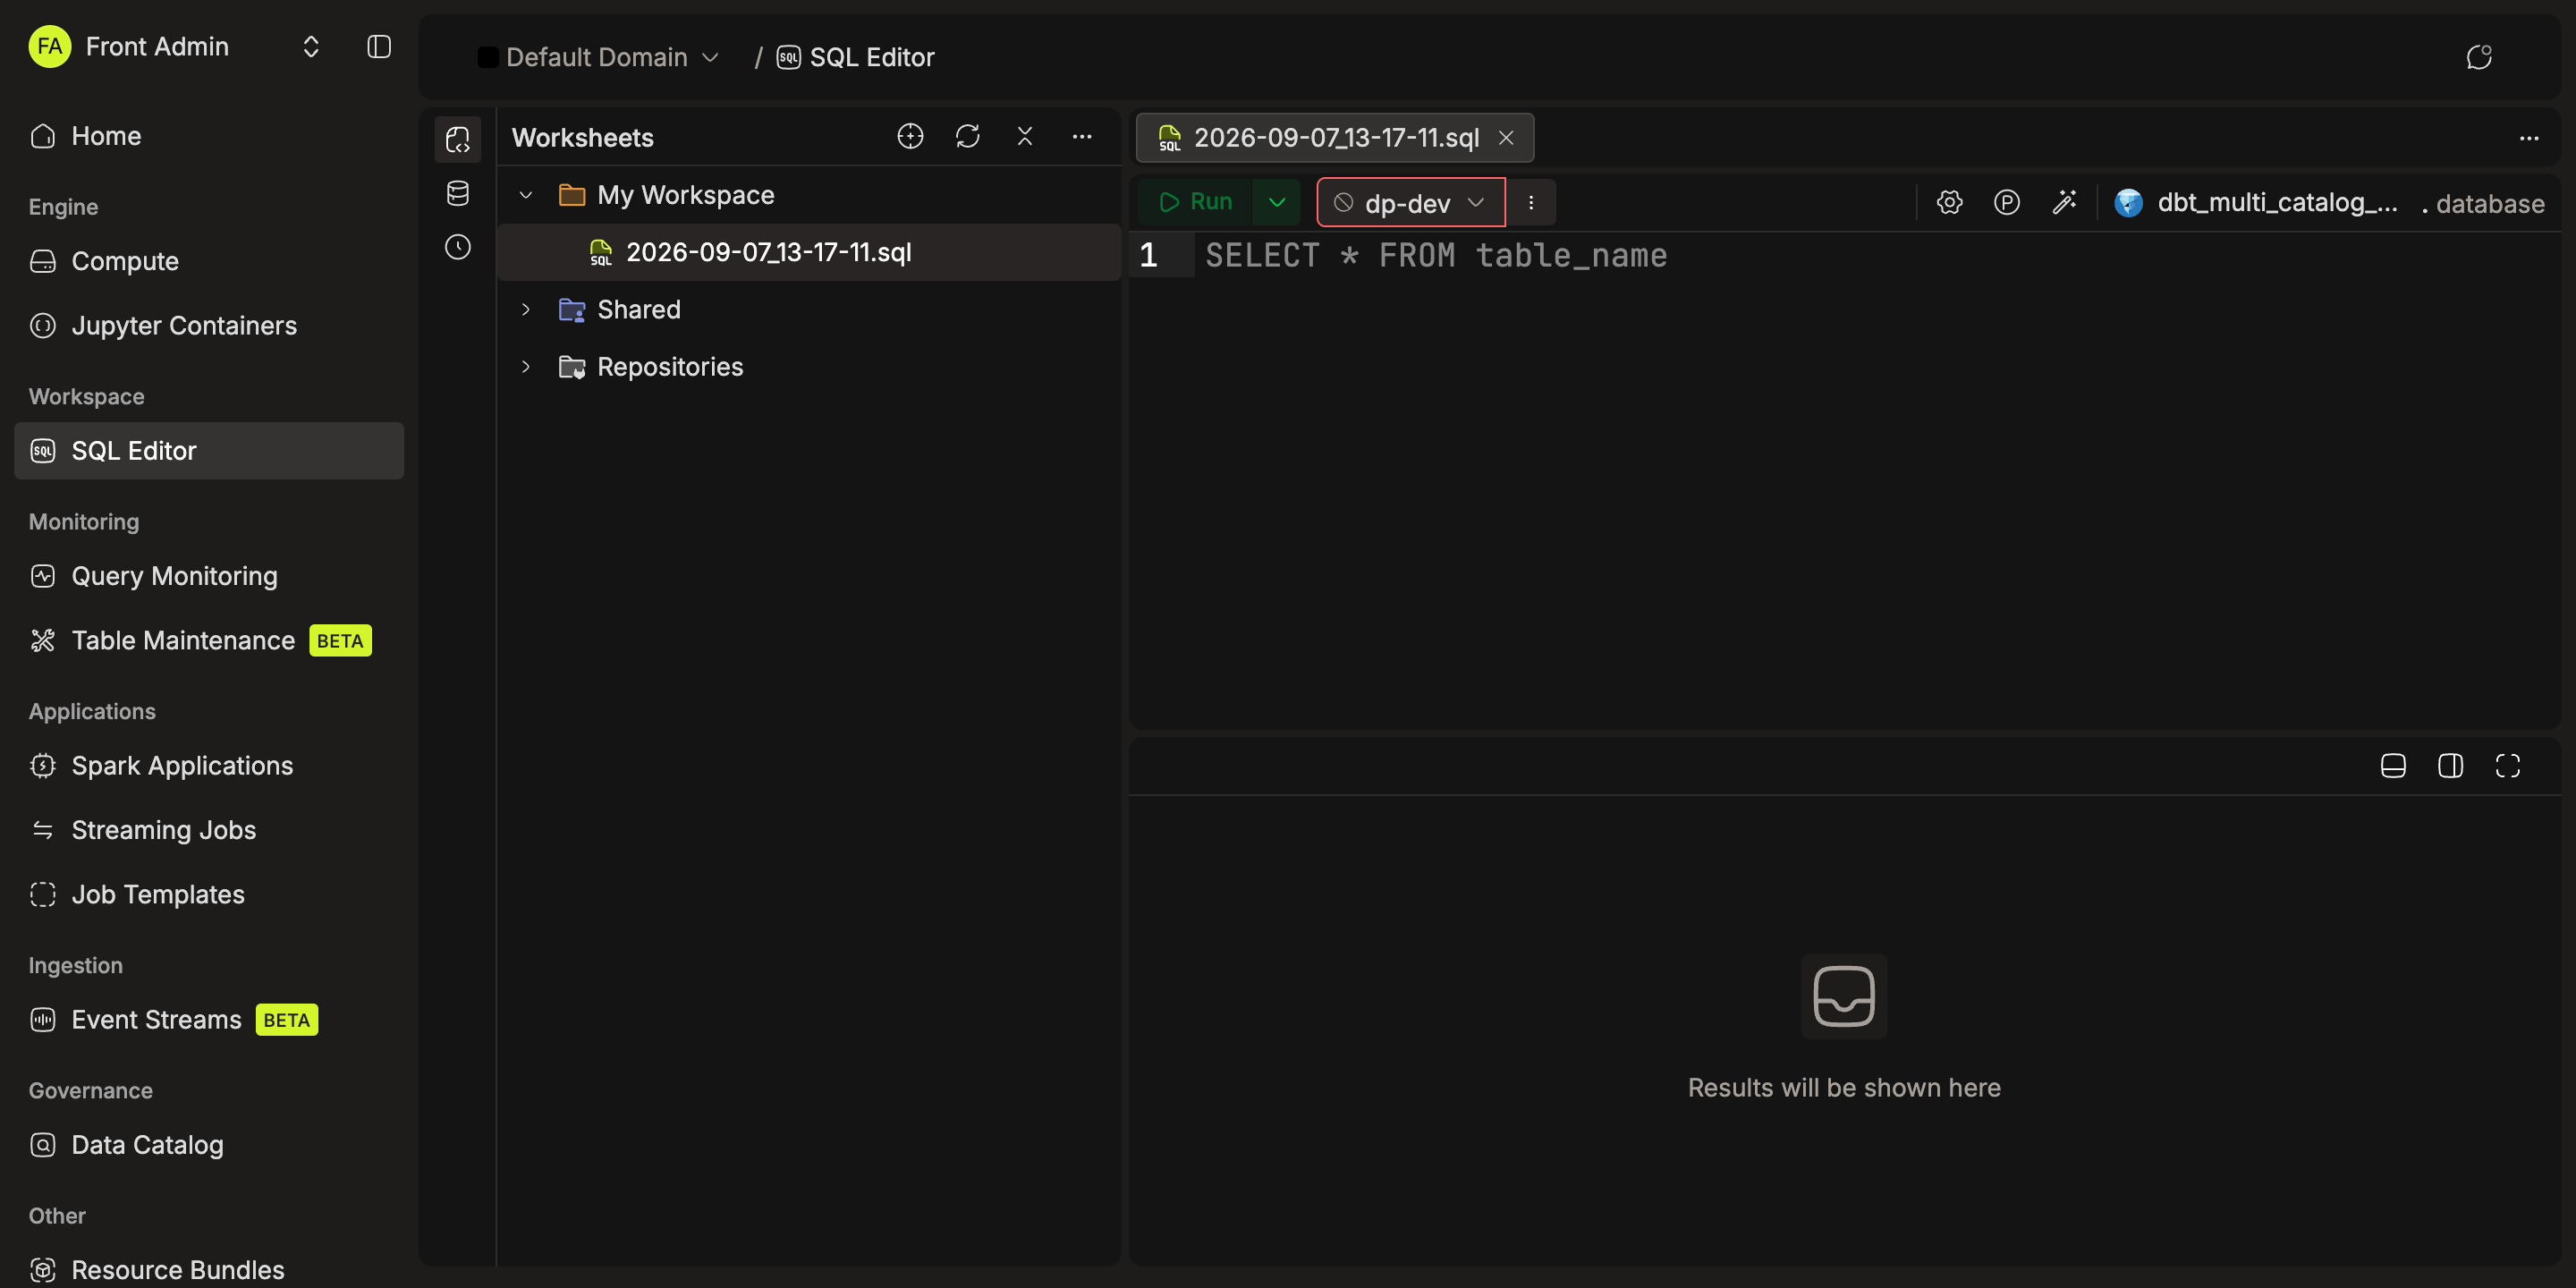Viewport: 2576px width, 1288px height.
Task: Close the 2026-09-07_13-17-11.sql tab
Action: pos(1506,138)
